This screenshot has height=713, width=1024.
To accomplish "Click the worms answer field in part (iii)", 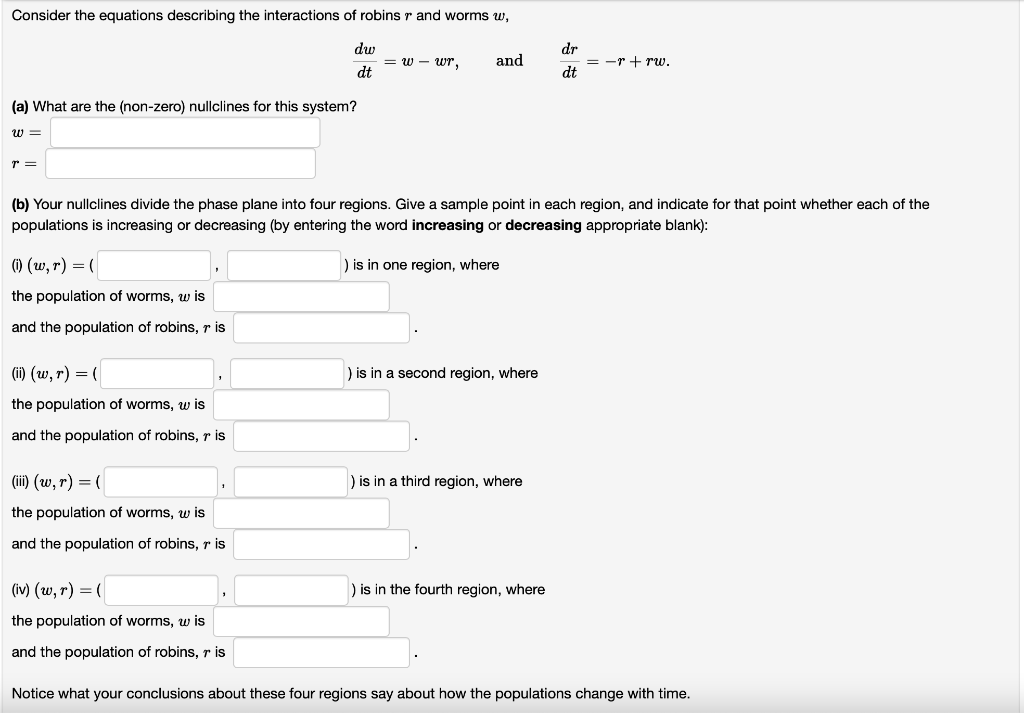I will (x=302, y=513).
